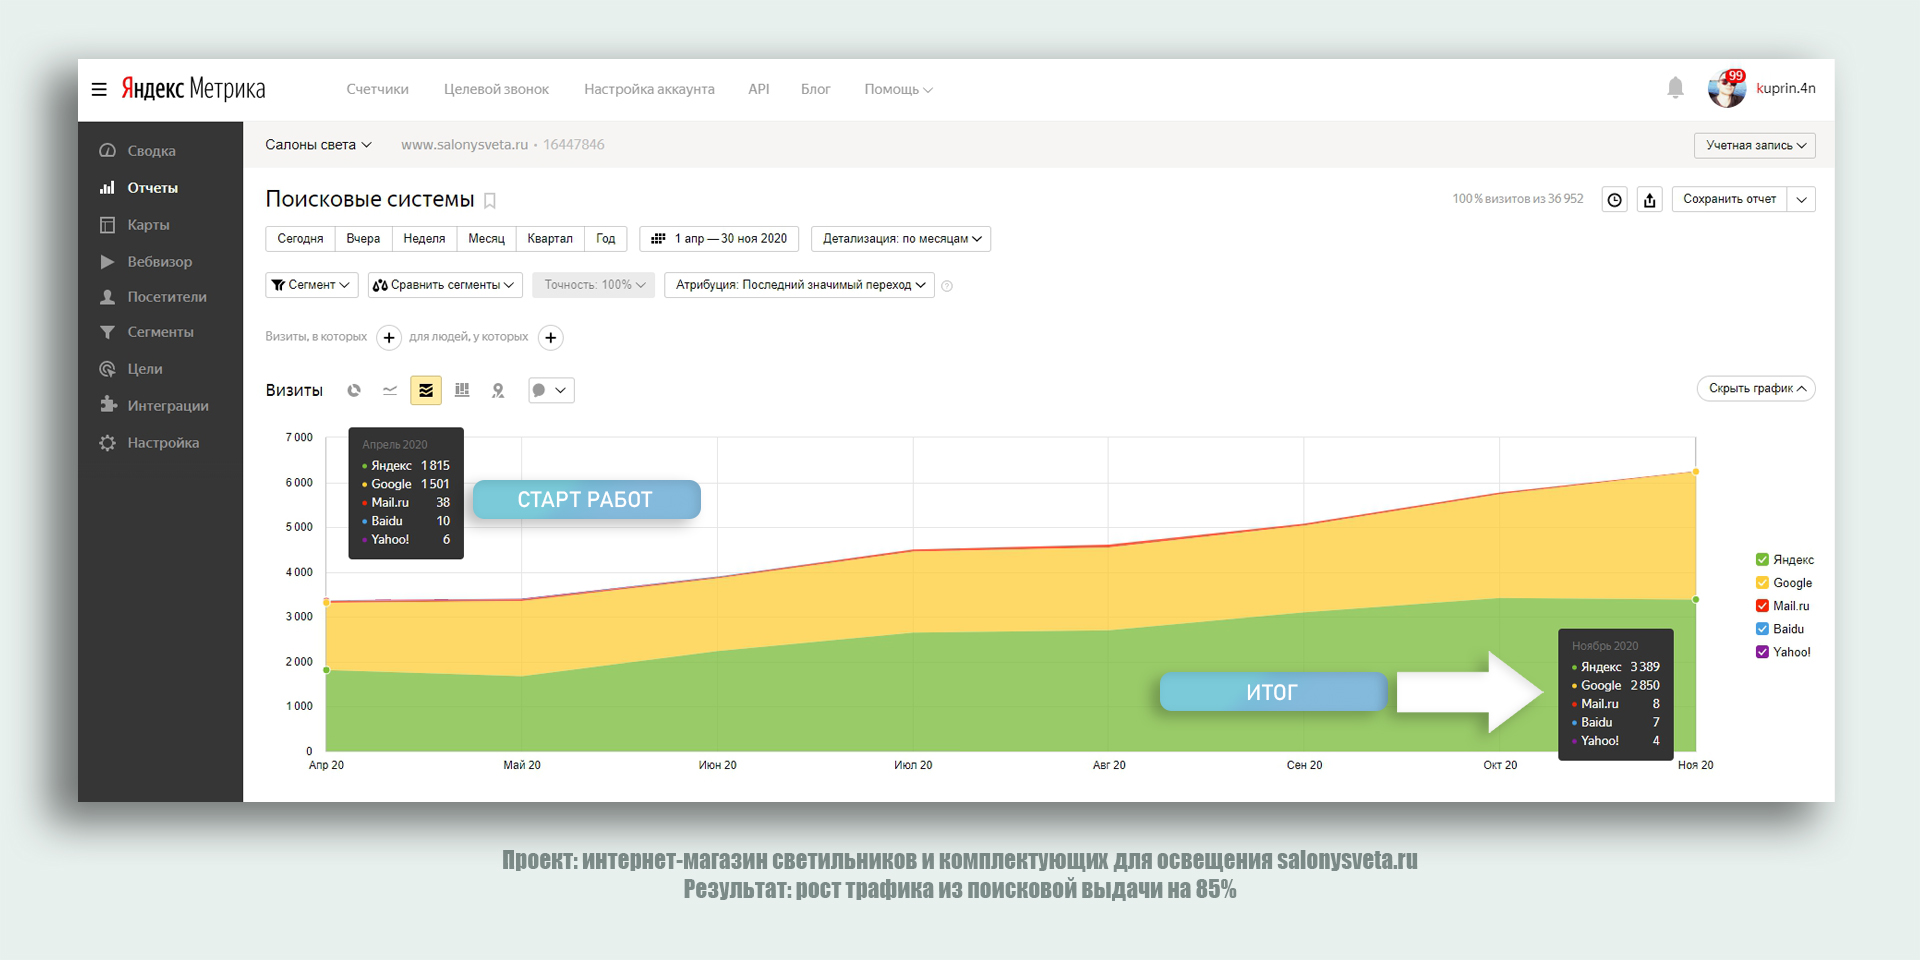Open Вебвизор in the sidebar
1920x960 pixels.
(x=159, y=262)
